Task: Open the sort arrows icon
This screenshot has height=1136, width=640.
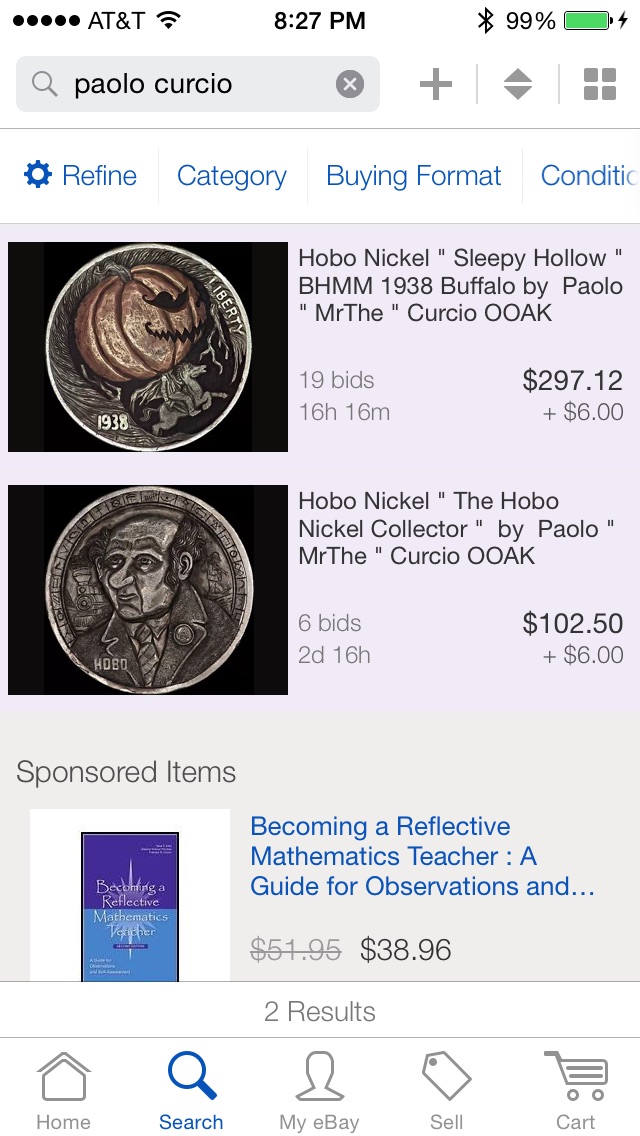Action: 517,84
